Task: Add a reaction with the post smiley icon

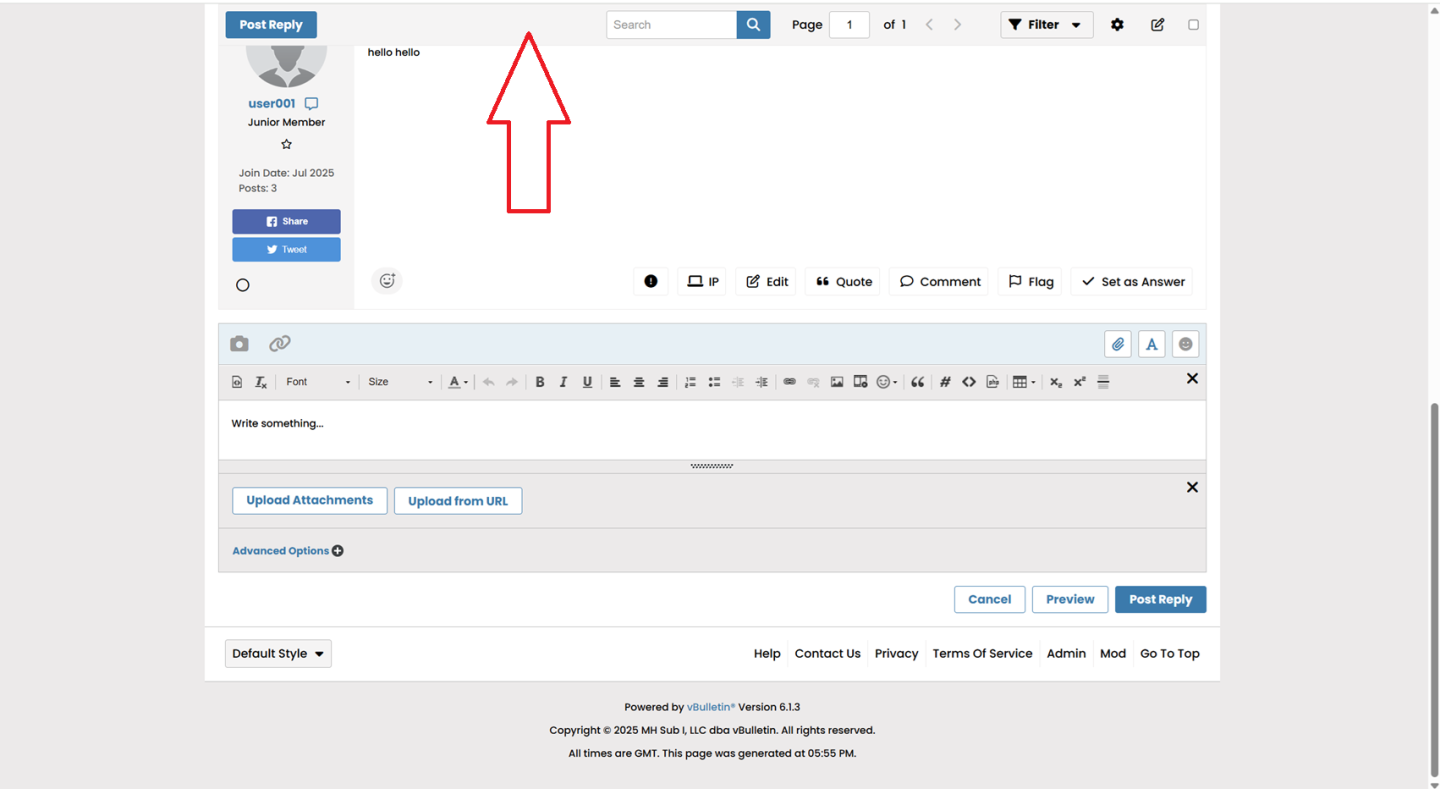Action: 387,281
